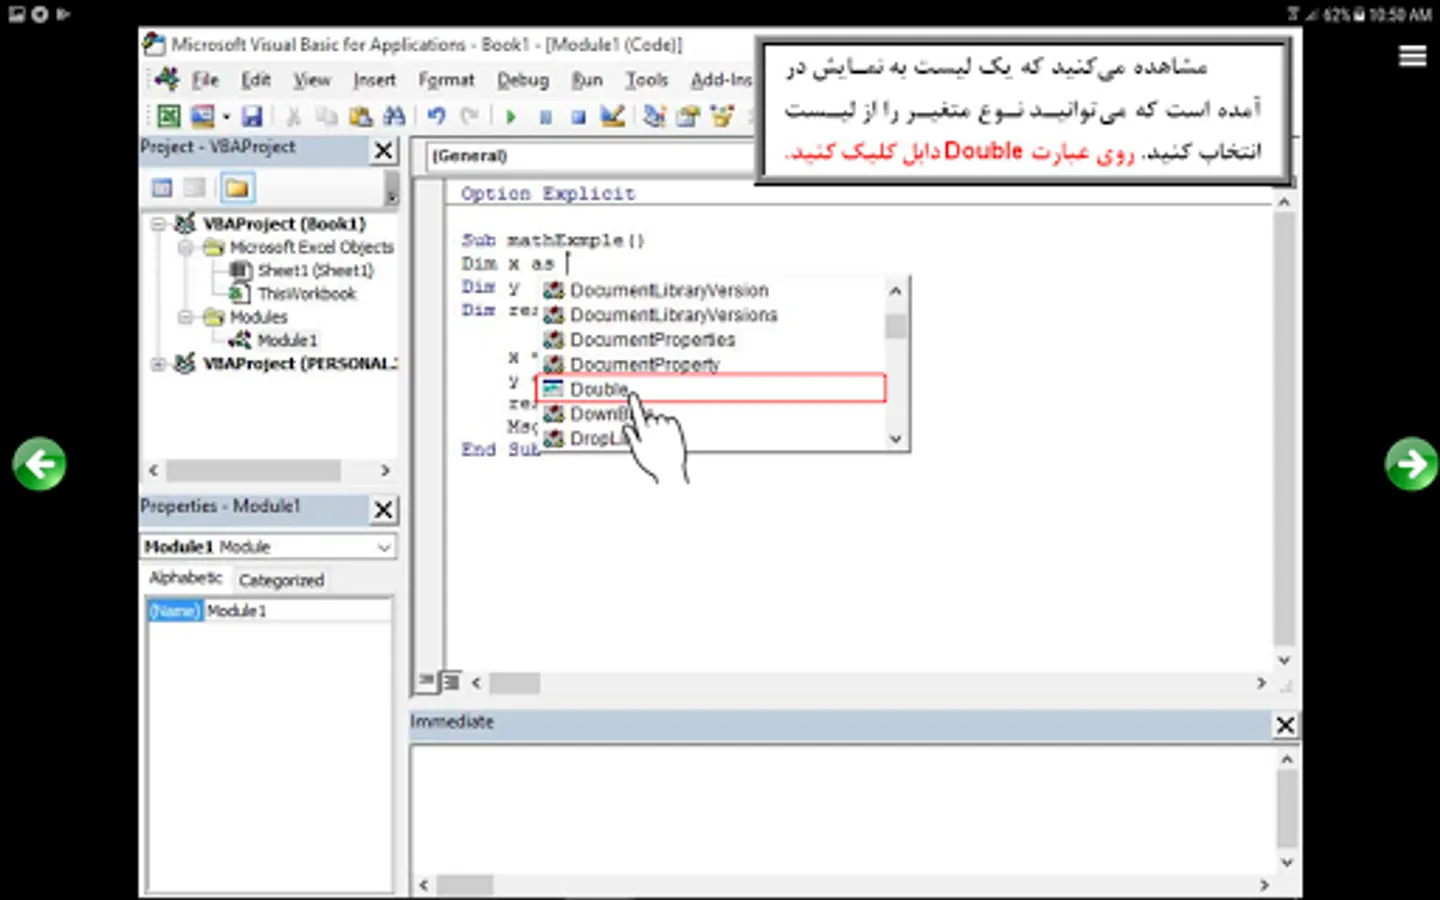Click the Reset stop icon

[x=578, y=117]
